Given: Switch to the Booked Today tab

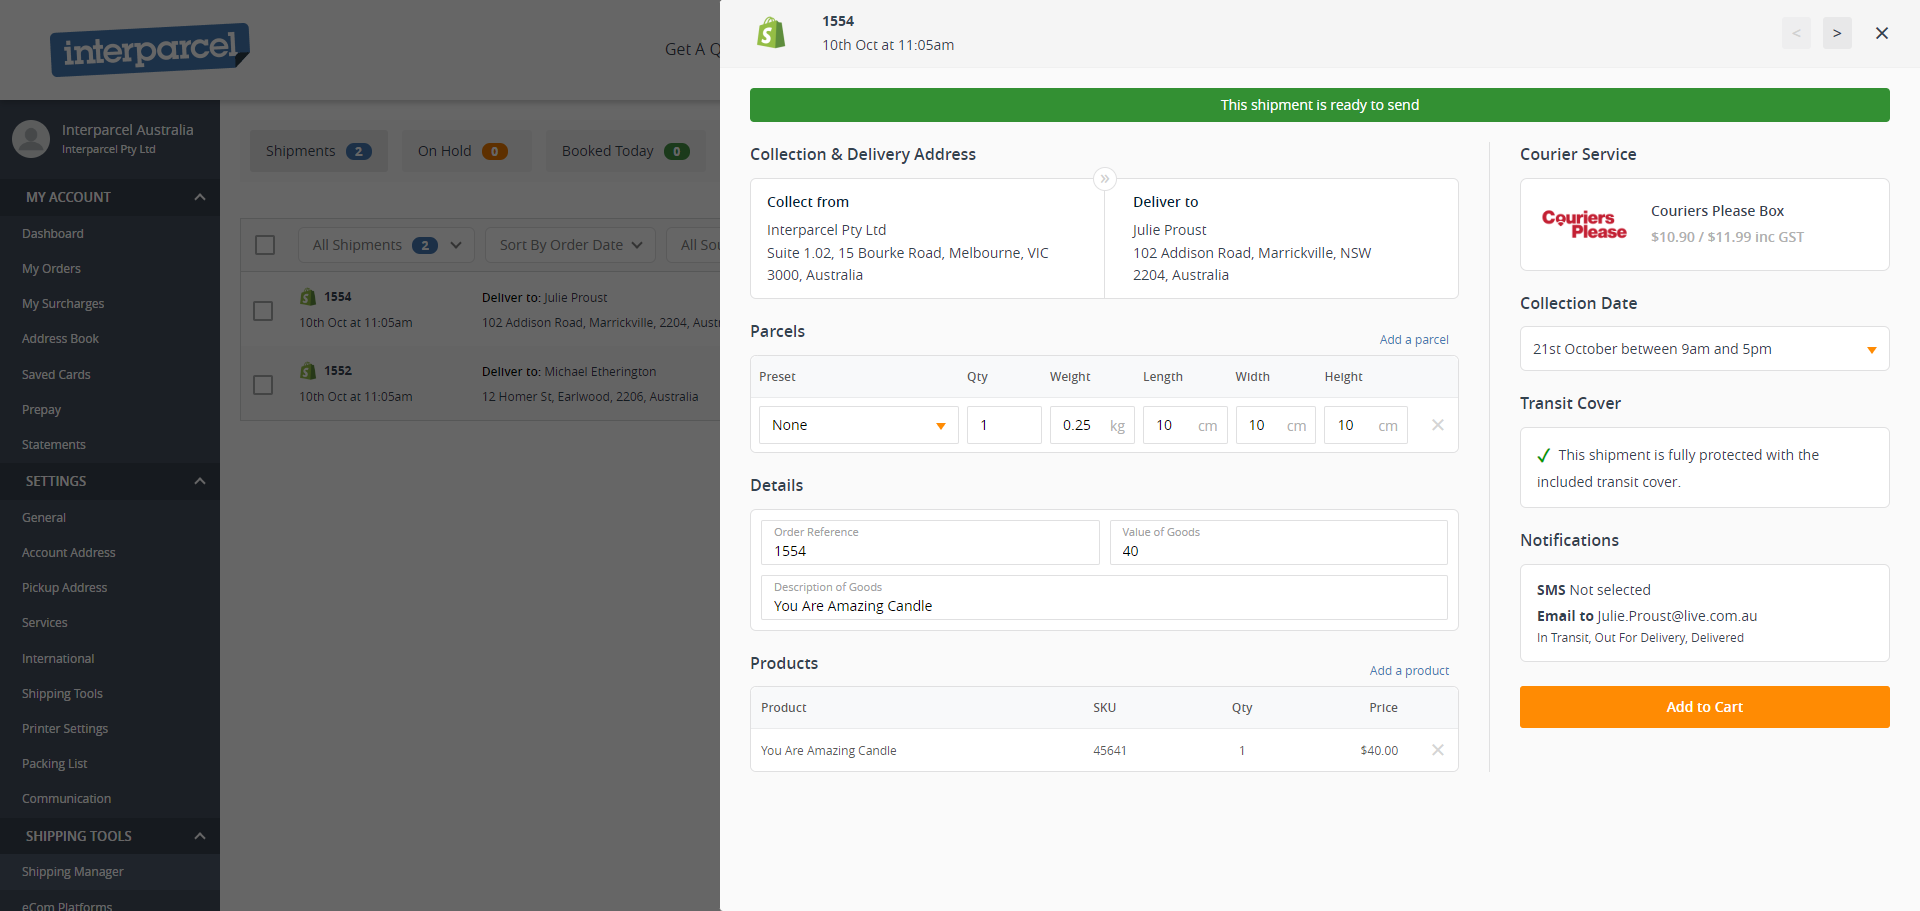Looking at the screenshot, I should 625,151.
